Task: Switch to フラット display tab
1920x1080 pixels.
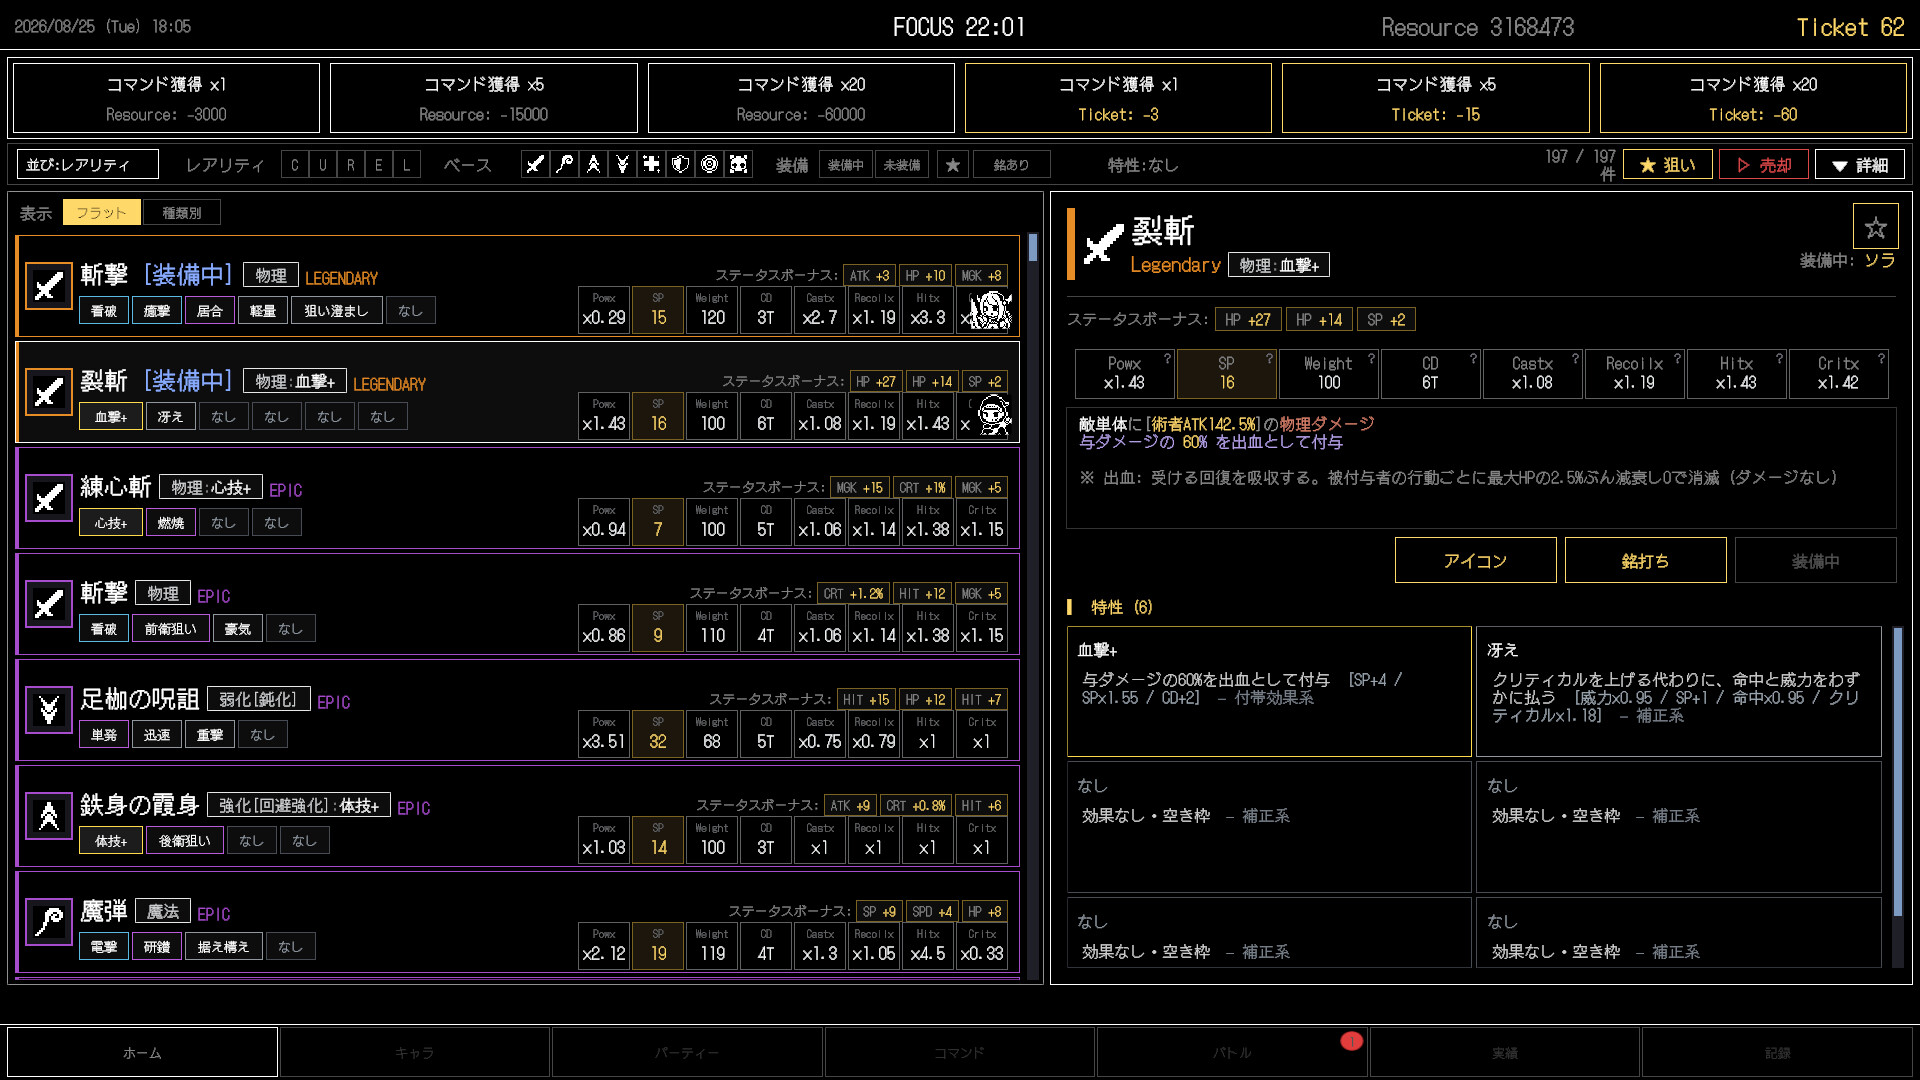Action: [102, 212]
